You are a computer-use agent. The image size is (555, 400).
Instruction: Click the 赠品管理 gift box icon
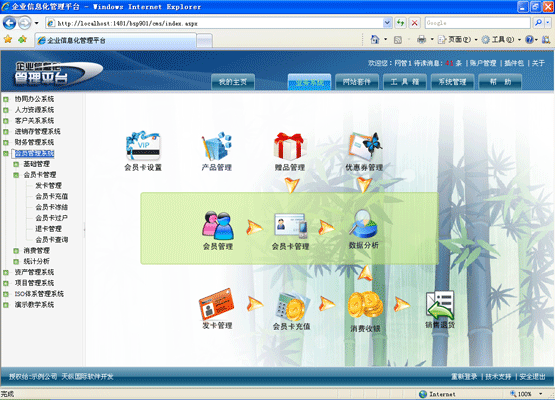[289, 146]
